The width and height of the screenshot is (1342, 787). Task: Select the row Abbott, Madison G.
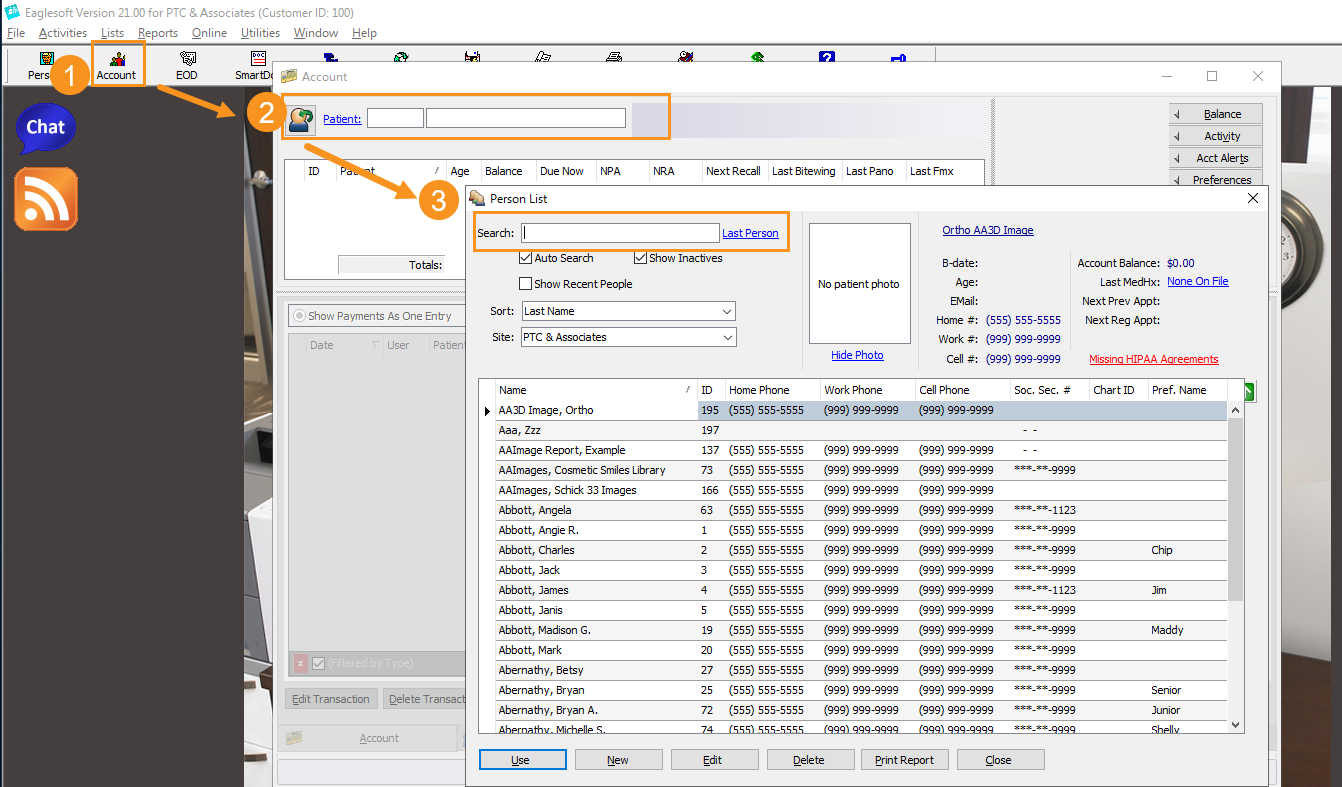point(861,630)
